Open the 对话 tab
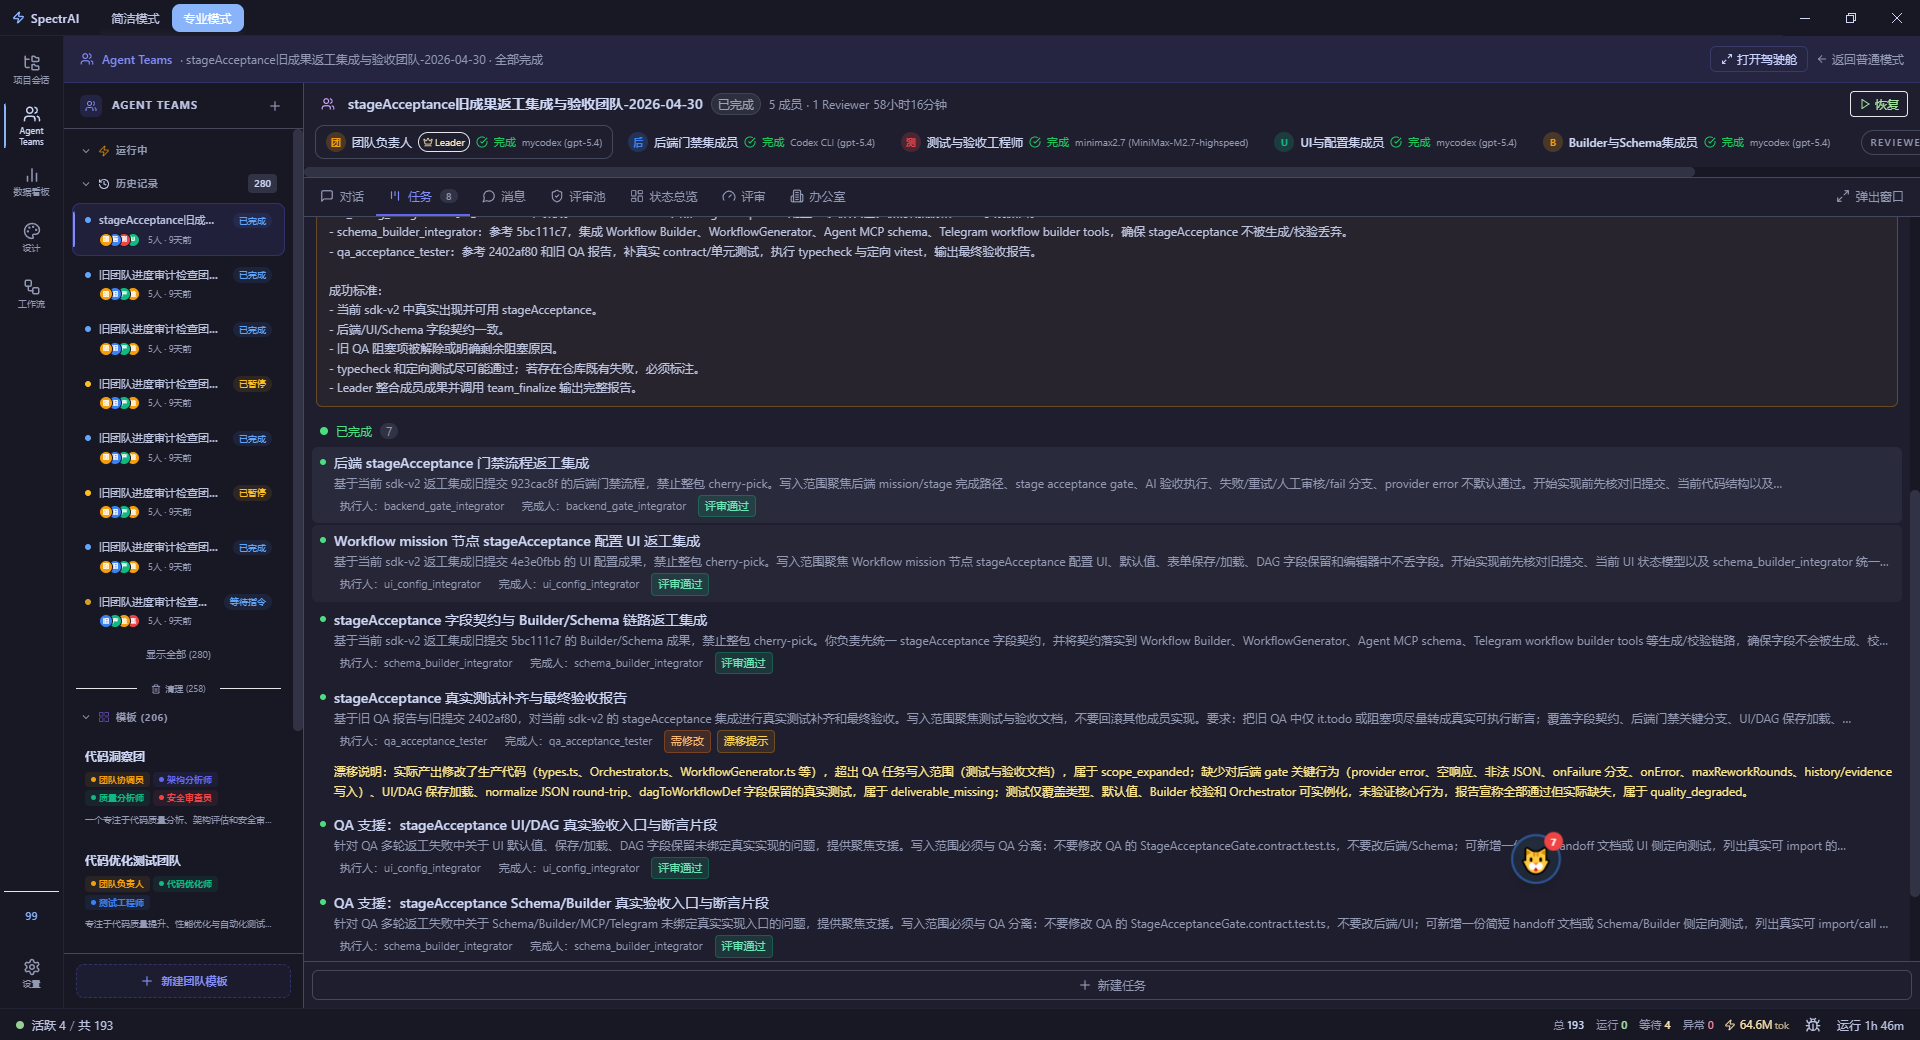The image size is (1920, 1040). pos(342,197)
